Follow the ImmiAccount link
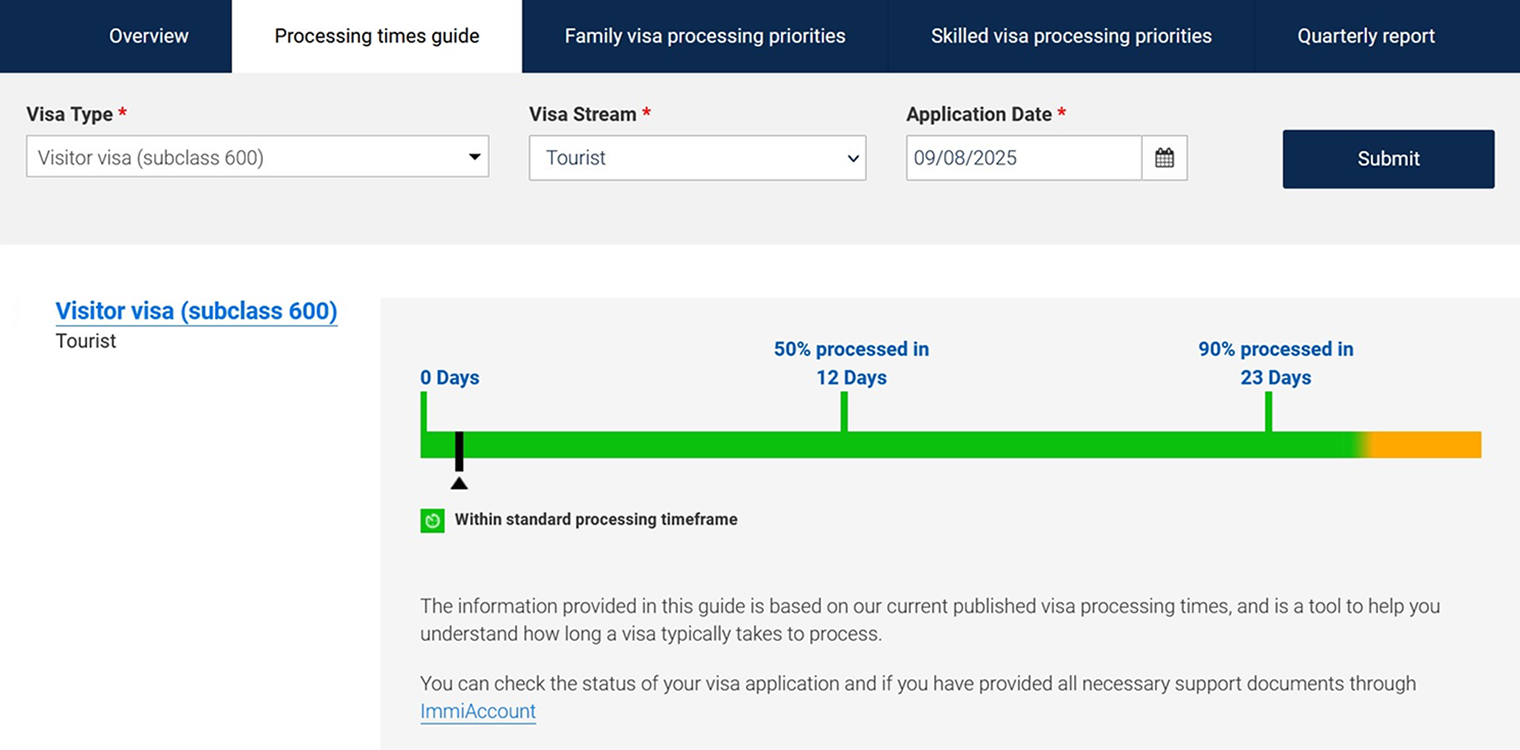Viewport: 1520px width, 750px height. coord(478,711)
